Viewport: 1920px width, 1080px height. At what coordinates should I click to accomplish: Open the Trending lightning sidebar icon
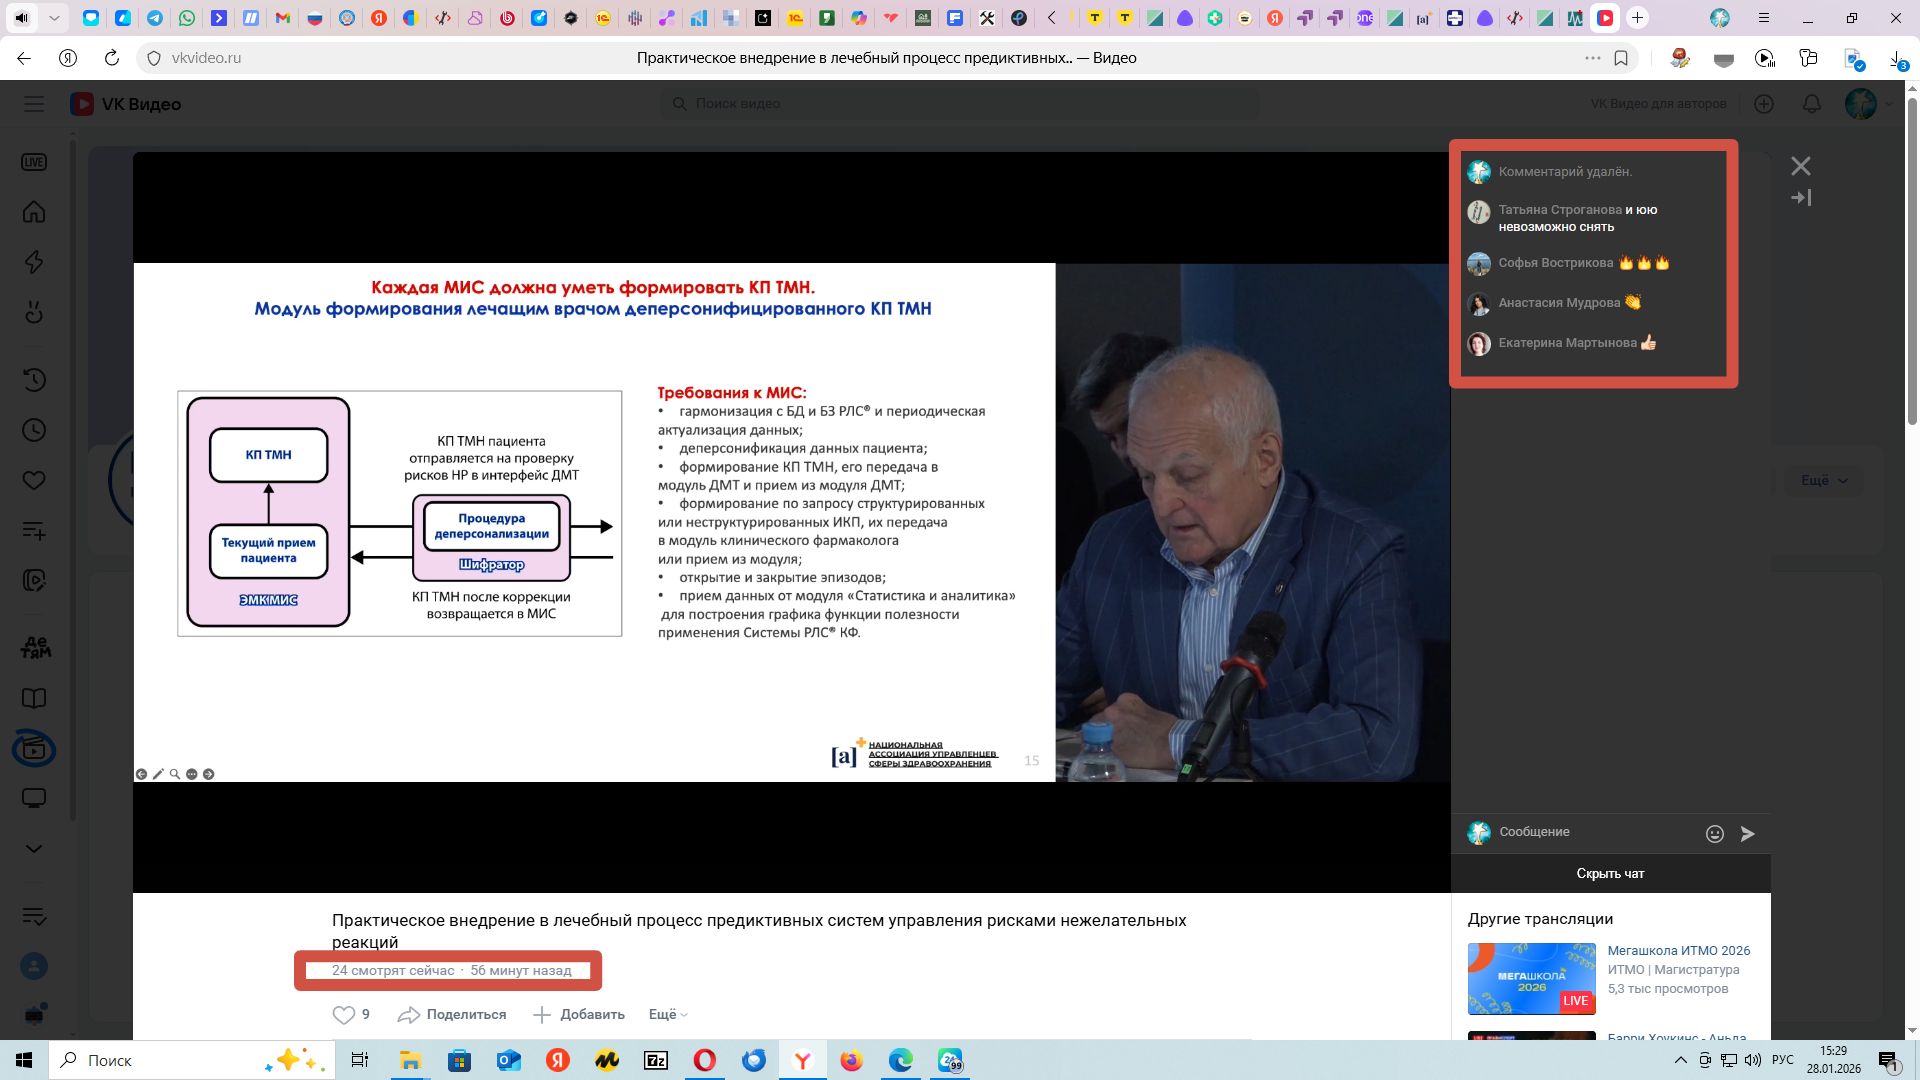tap(34, 262)
